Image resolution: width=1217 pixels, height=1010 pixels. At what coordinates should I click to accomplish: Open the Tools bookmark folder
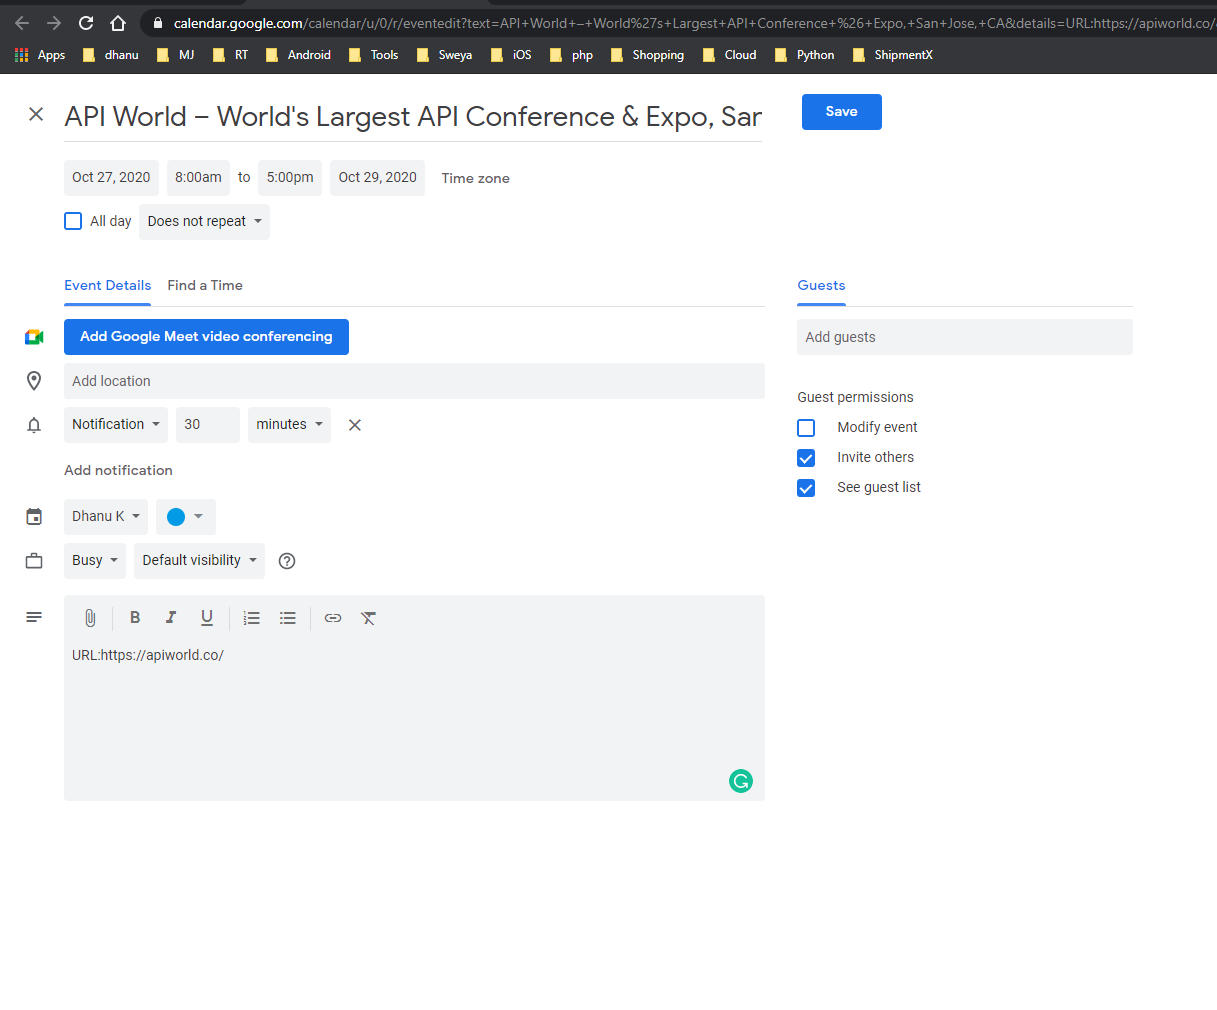click(x=373, y=55)
